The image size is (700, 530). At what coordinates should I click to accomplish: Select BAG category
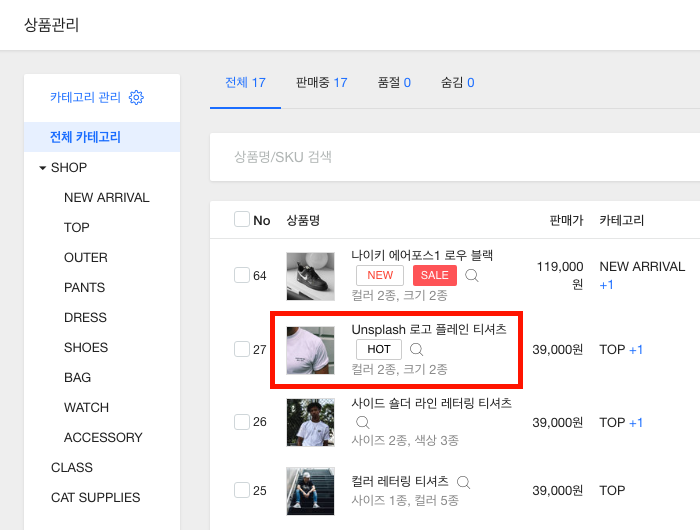(x=78, y=378)
